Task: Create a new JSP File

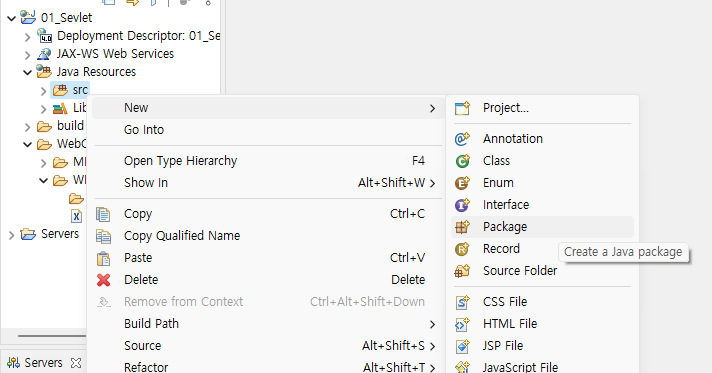Action: [x=542, y=346]
